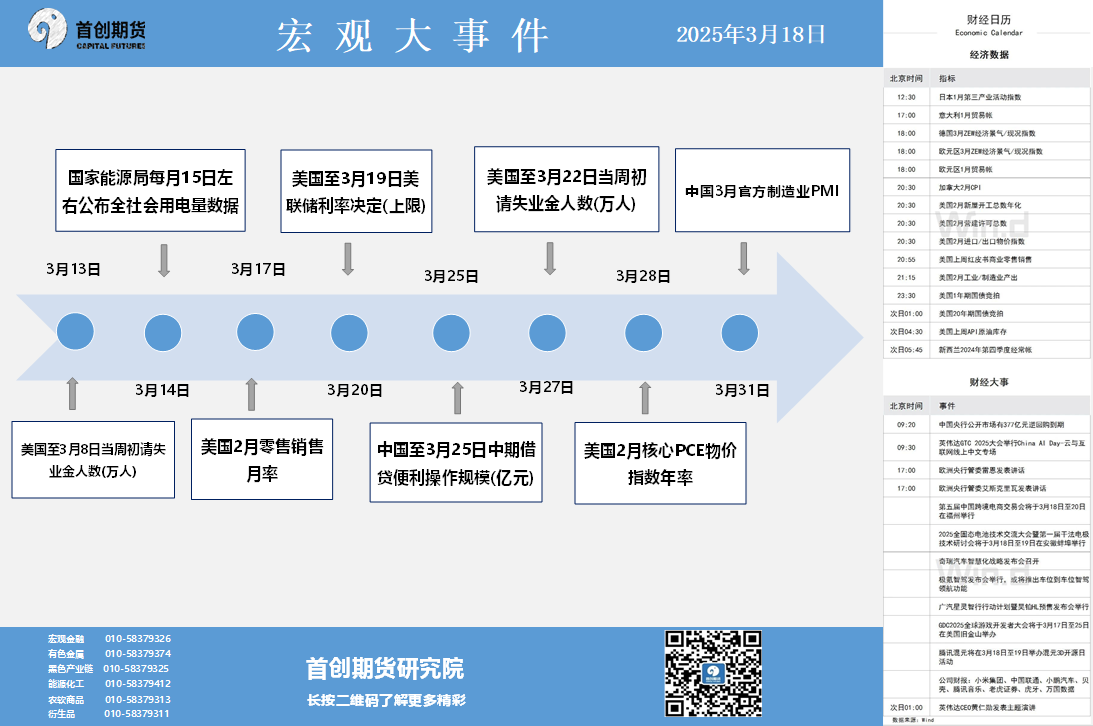Click the date 2025年3月18日

pos(751,34)
